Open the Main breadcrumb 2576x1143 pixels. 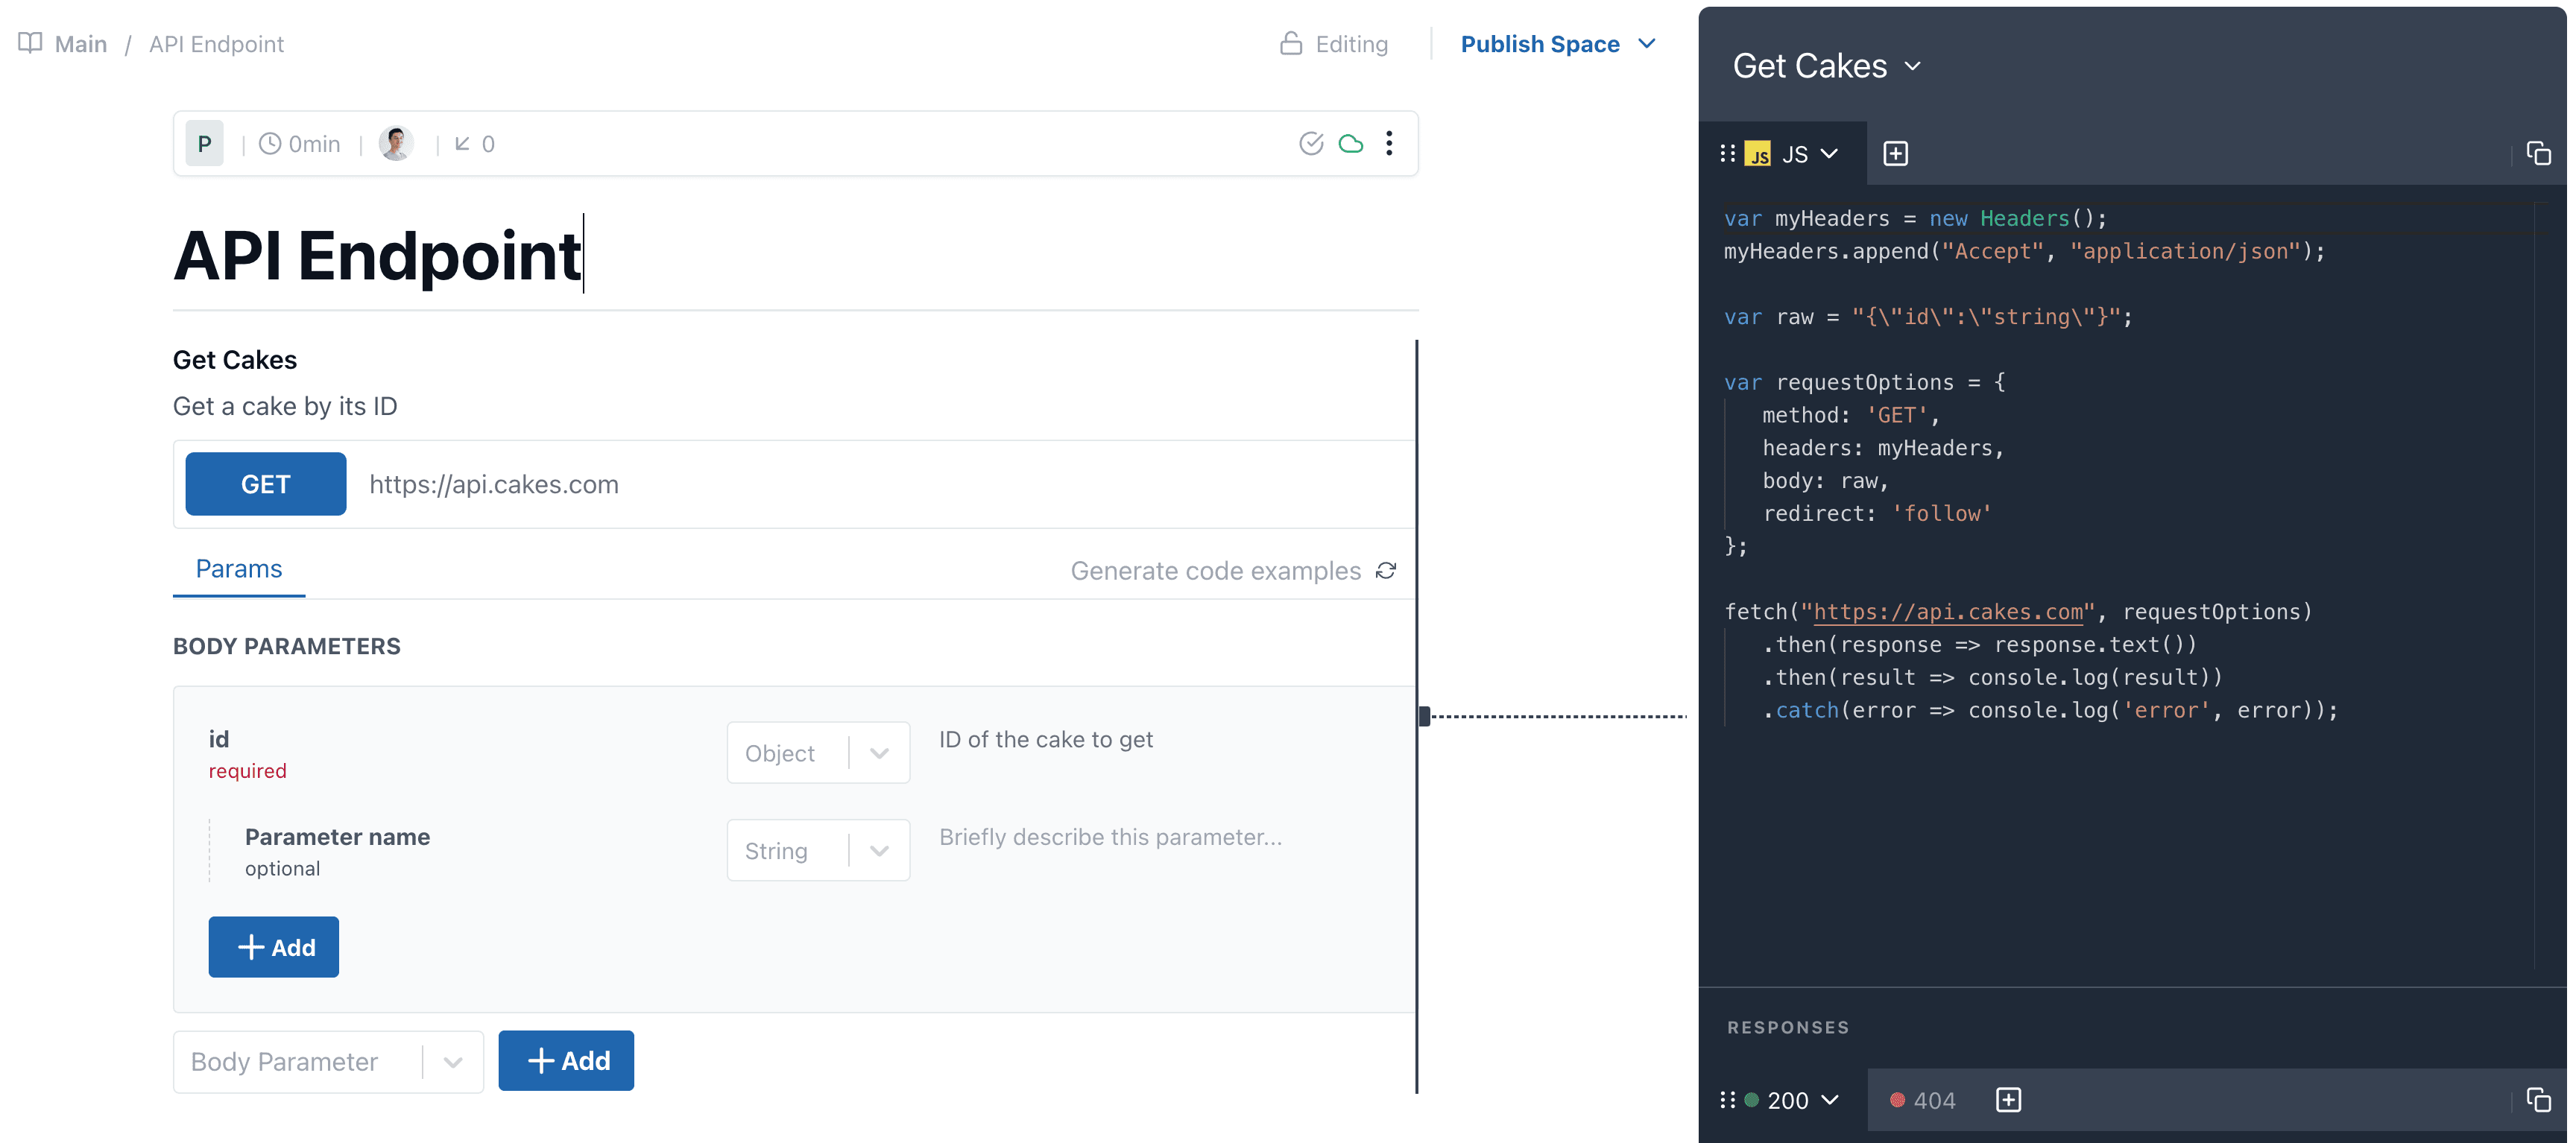pos(81,44)
